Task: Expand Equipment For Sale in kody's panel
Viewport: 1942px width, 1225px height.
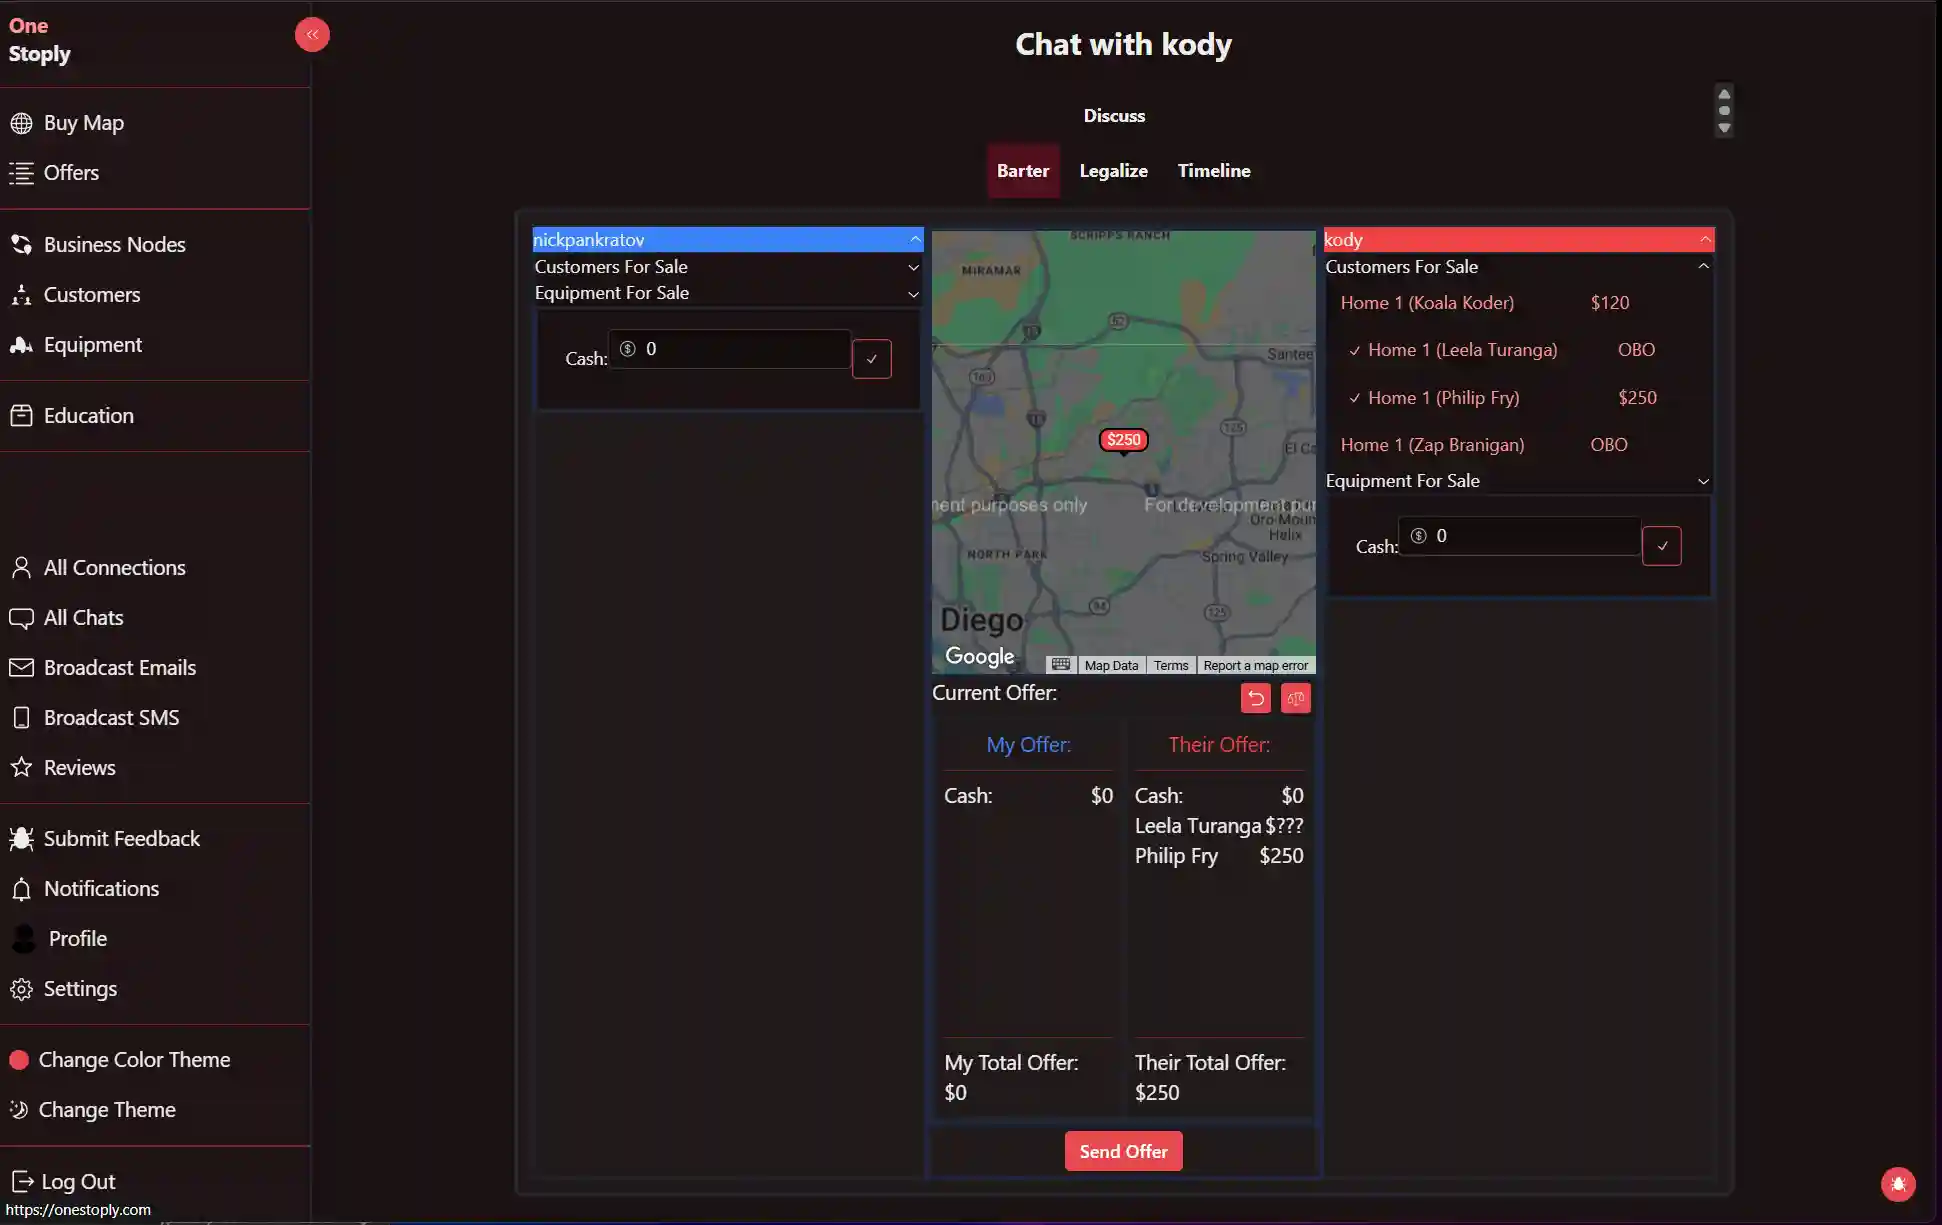Action: [x=1704, y=481]
